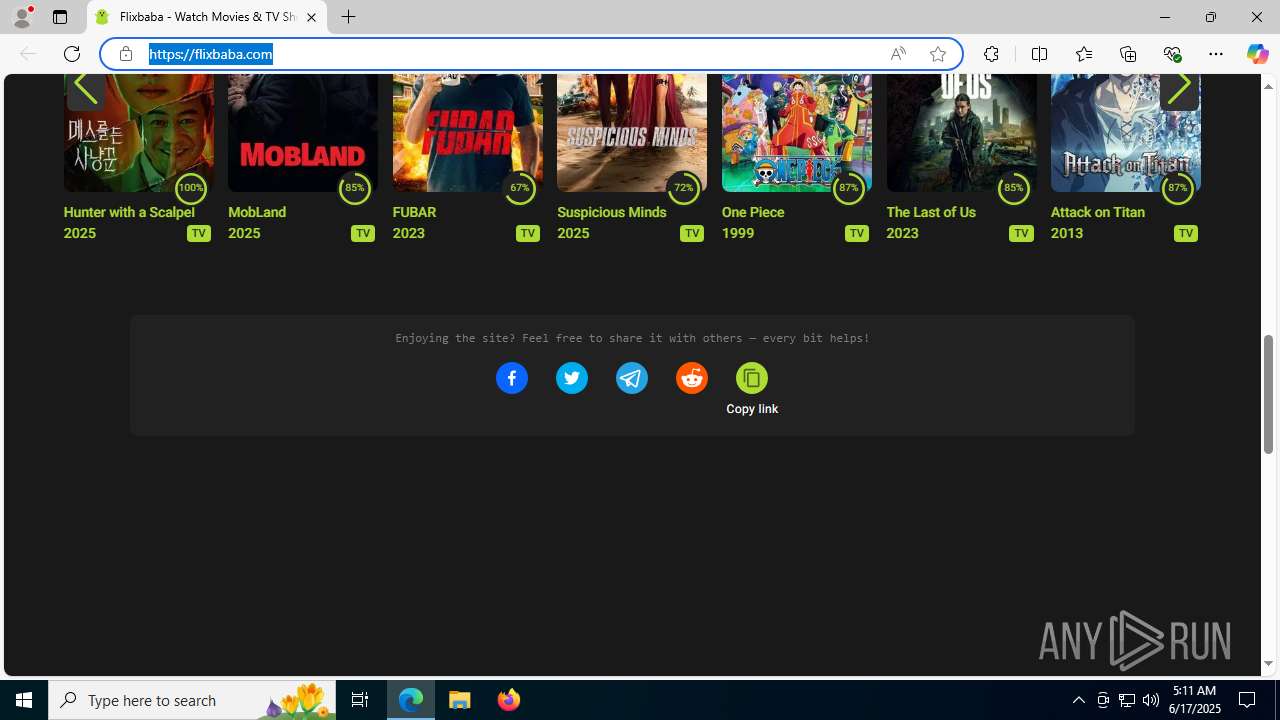Click the scrollbar up arrow
The height and width of the screenshot is (720, 1280).
click(1268, 86)
